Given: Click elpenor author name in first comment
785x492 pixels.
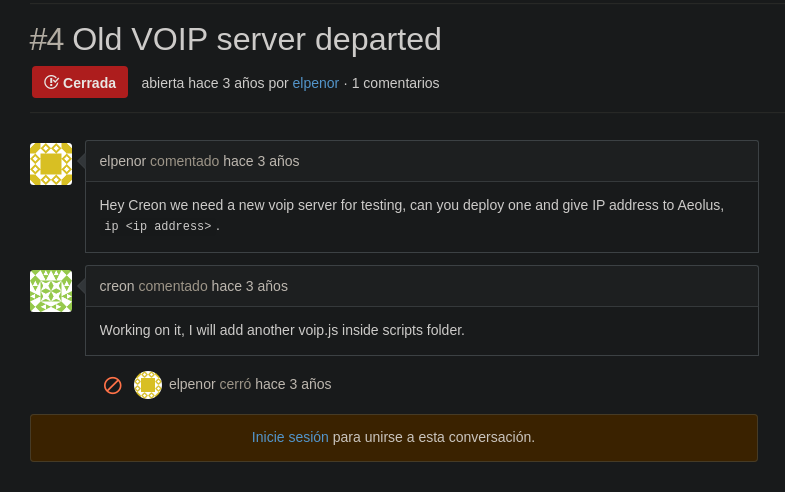Looking at the screenshot, I should point(123,161).
